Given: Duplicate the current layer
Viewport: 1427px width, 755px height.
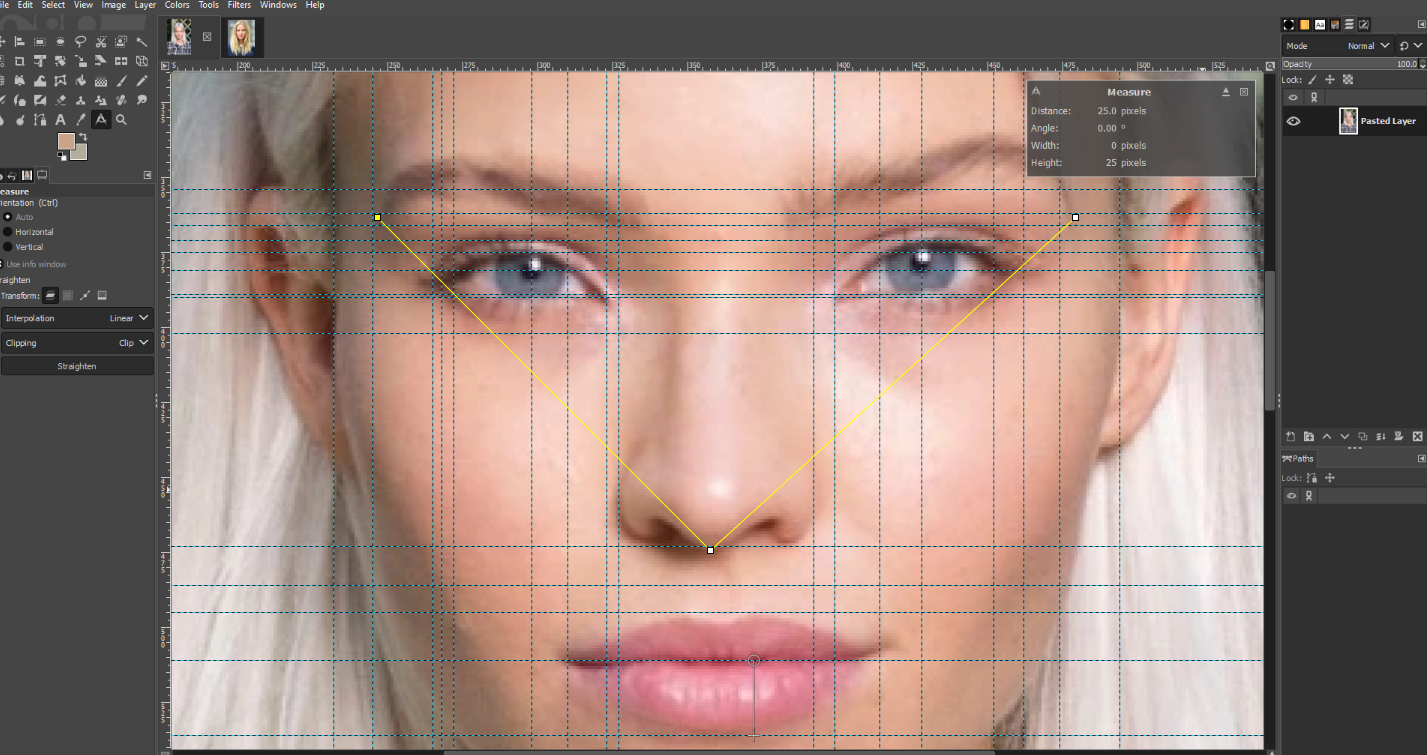Looking at the screenshot, I should [x=1363, y=437].
